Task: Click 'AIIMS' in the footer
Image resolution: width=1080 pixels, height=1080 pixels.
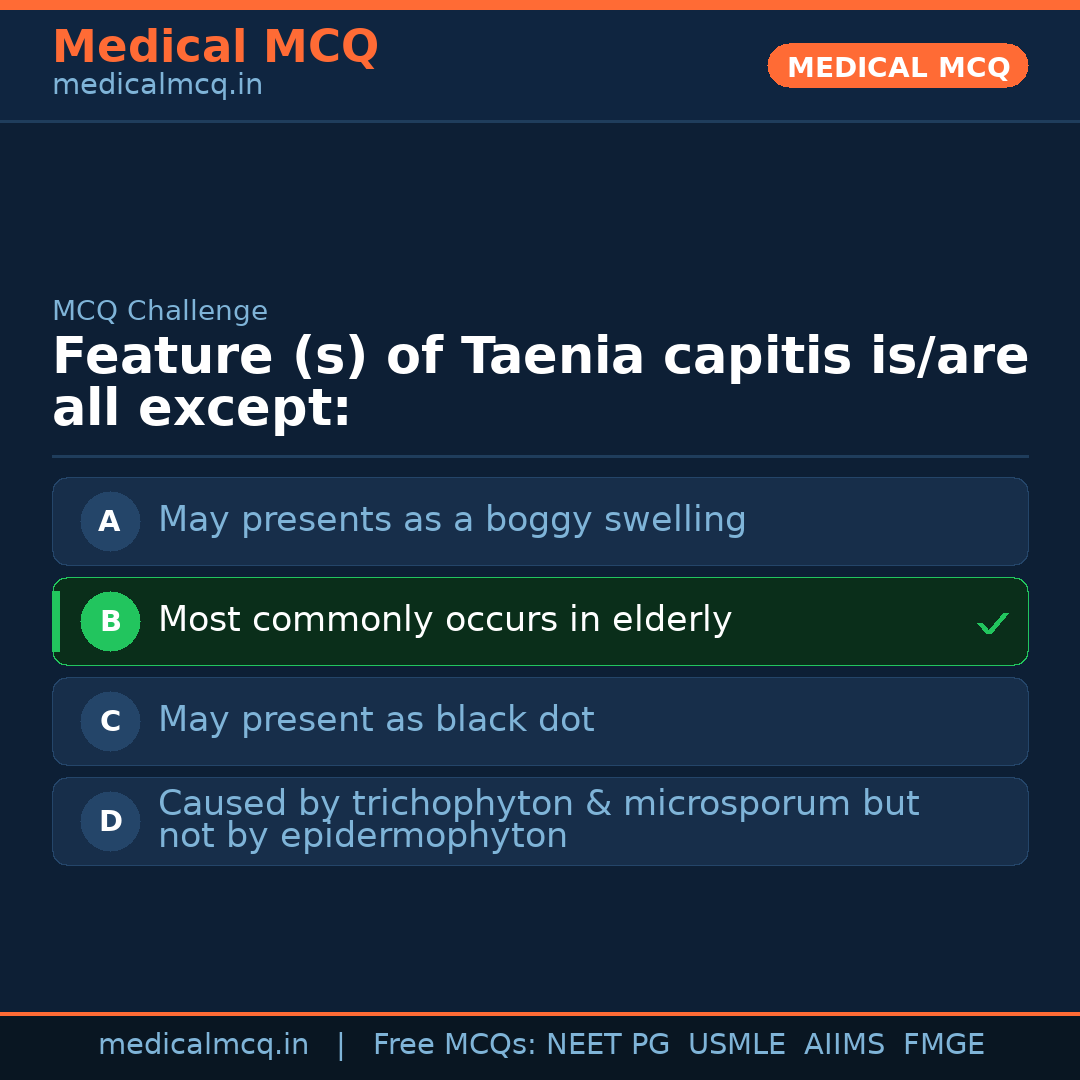Action: pyautogui.click(x=844, y=1045)
